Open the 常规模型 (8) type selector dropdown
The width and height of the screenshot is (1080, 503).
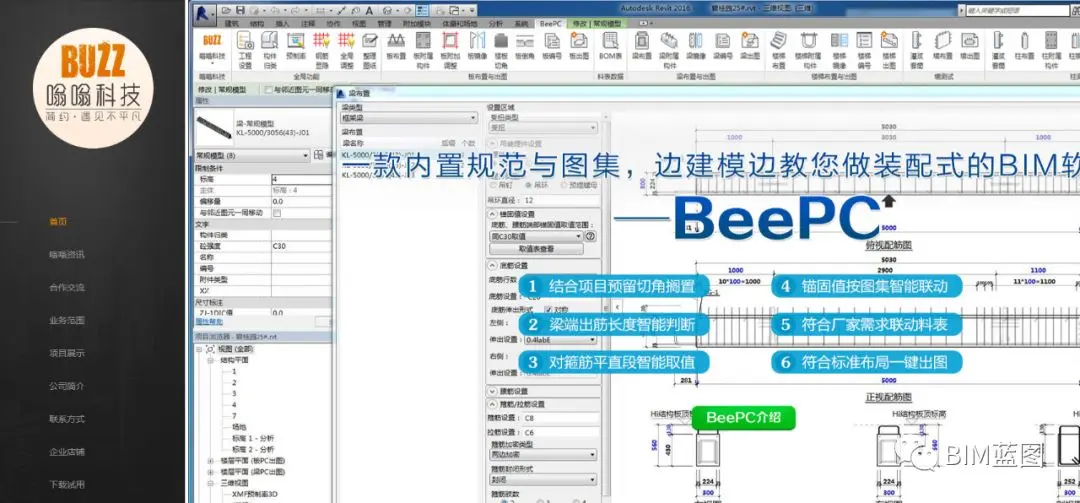pyautogui.click(x=253, y=156)
